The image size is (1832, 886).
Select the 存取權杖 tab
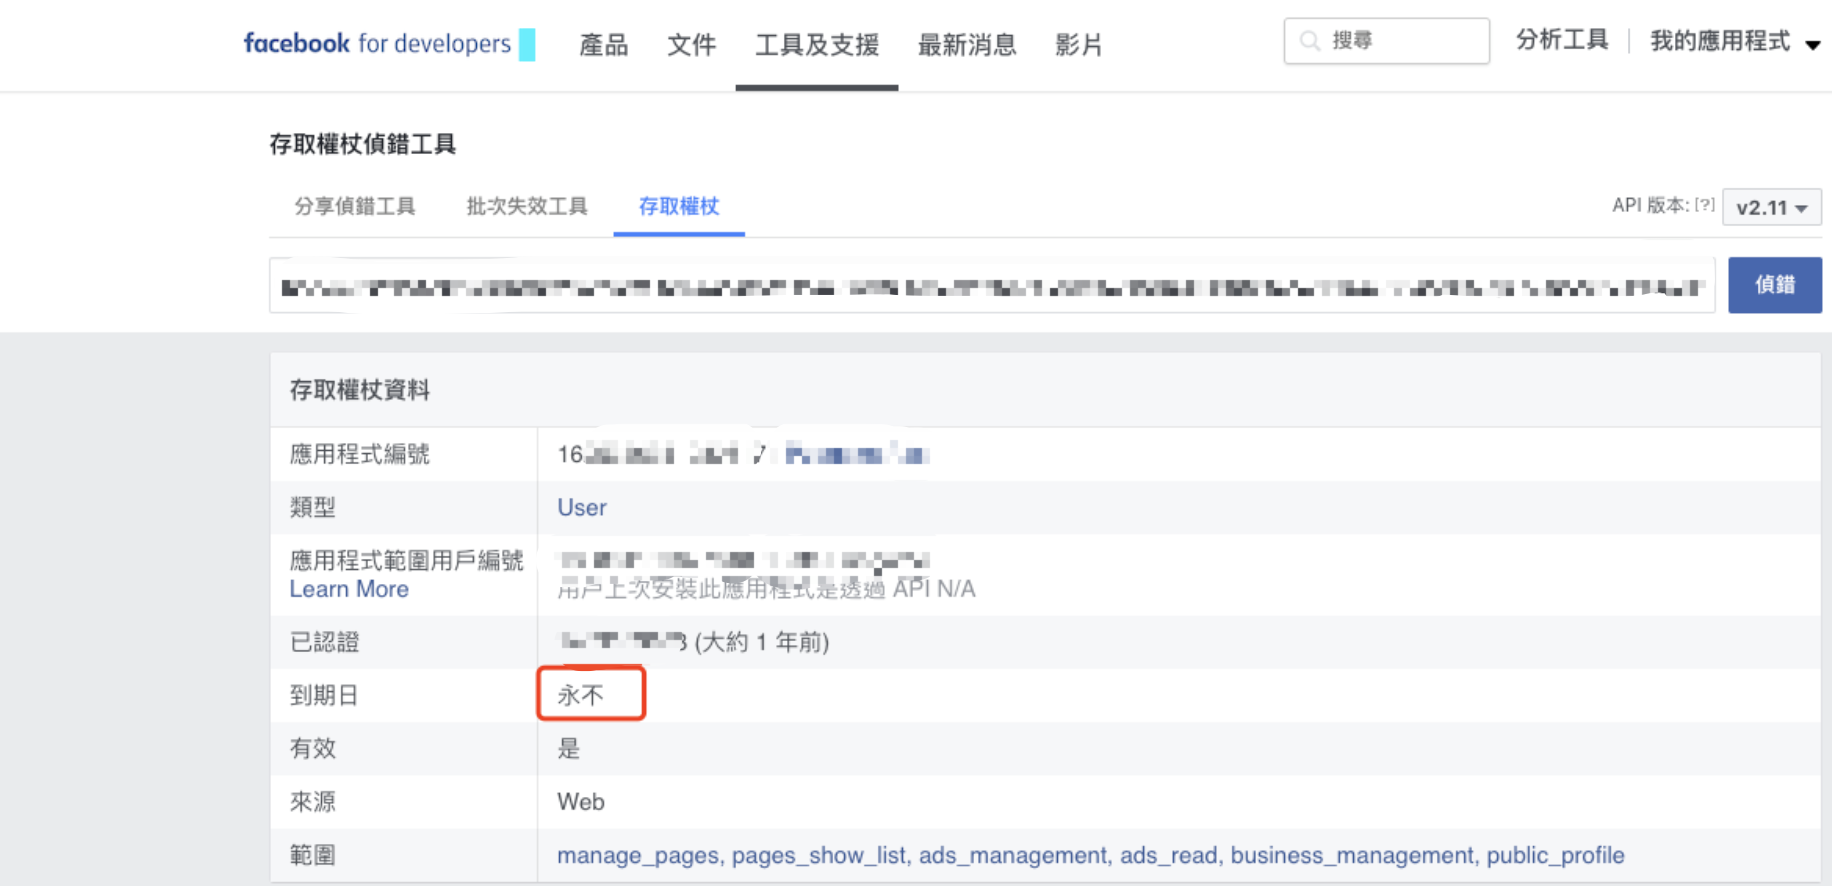[679, 206]
